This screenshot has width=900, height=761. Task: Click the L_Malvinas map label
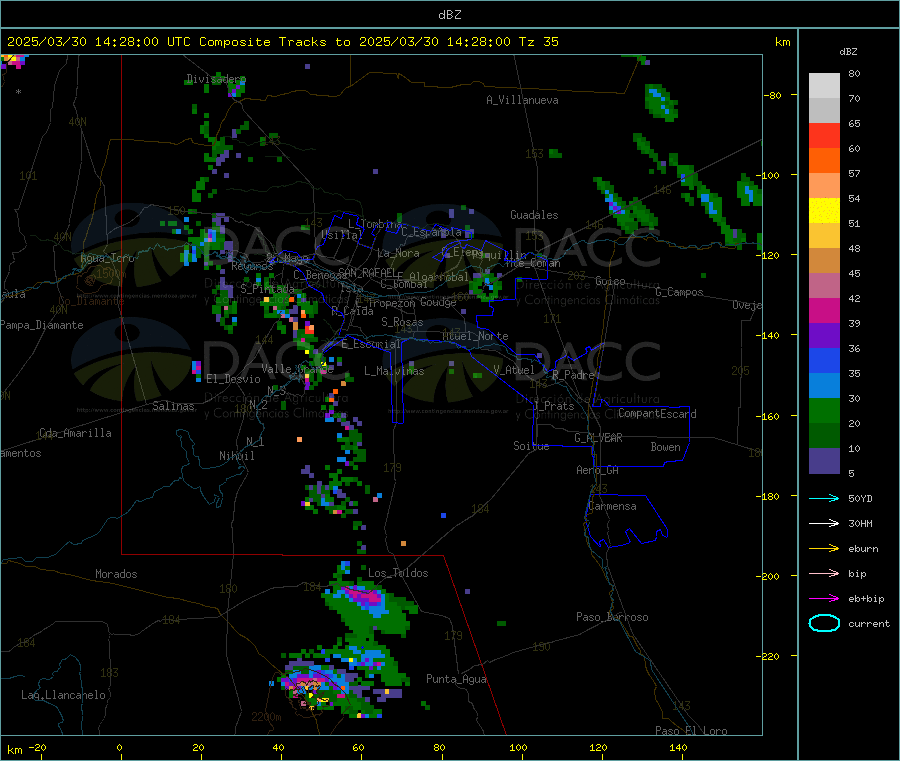(394, 371)
